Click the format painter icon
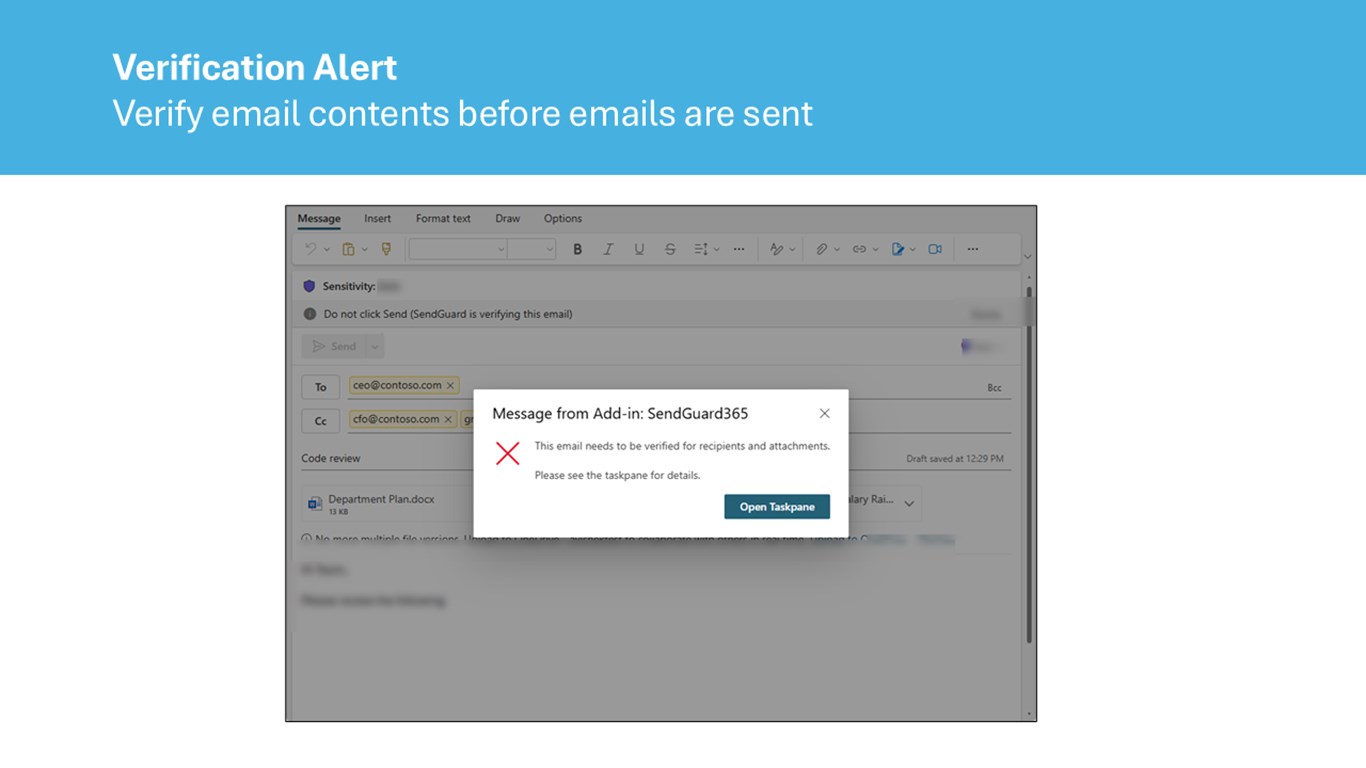This screenshot has width=1366, height=768. pyautogui.click(x=386, y=249)
